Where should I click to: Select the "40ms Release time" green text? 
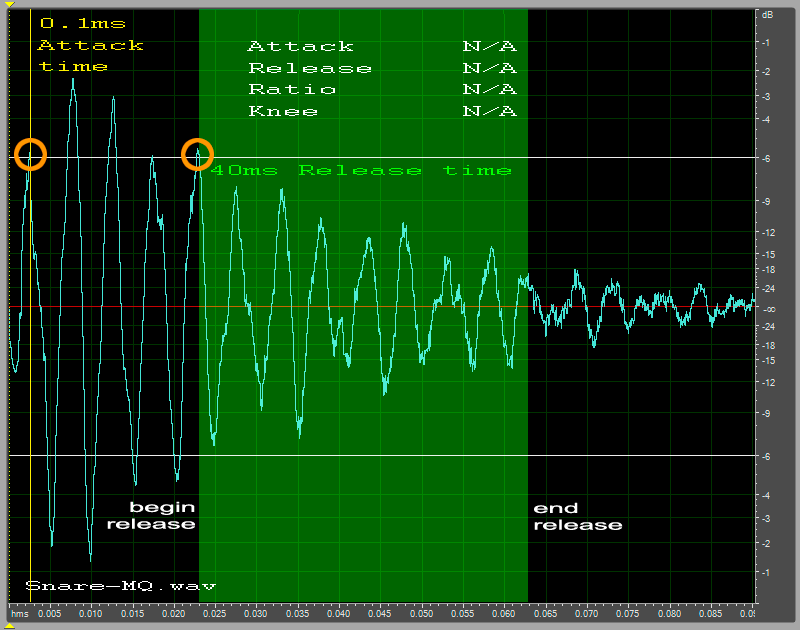tap(361, 171)
